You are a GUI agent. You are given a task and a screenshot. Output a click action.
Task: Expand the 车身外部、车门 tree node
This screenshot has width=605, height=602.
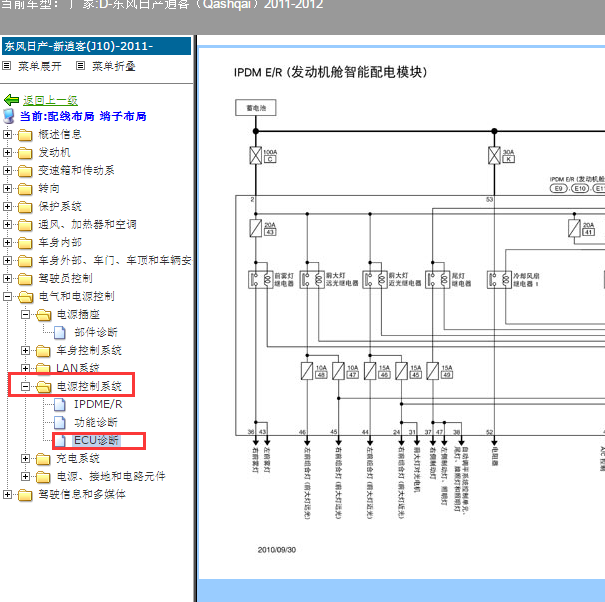point(7,260)
